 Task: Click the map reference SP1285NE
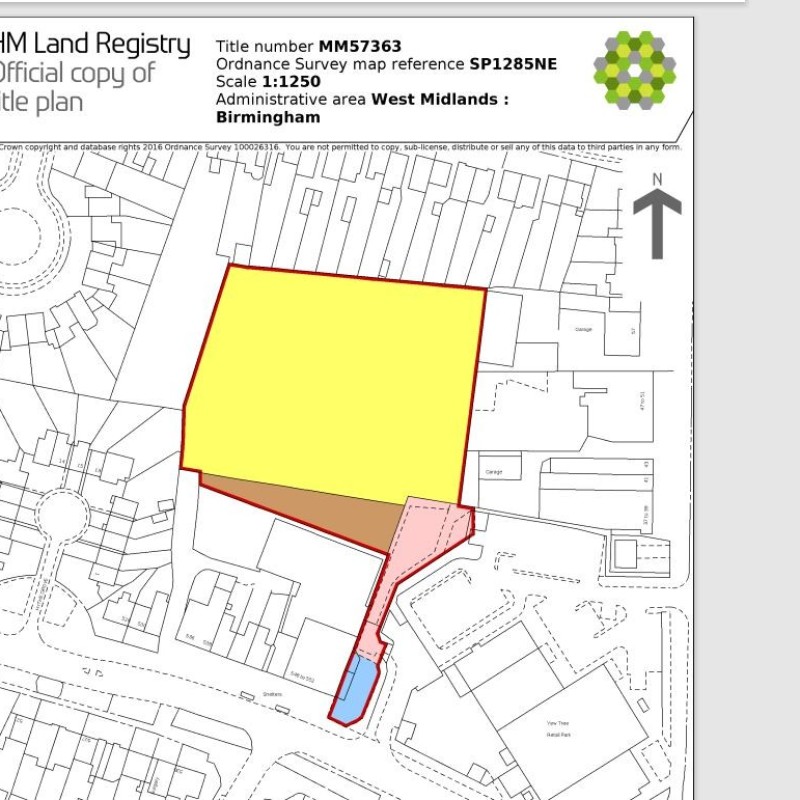pos(513,64)
